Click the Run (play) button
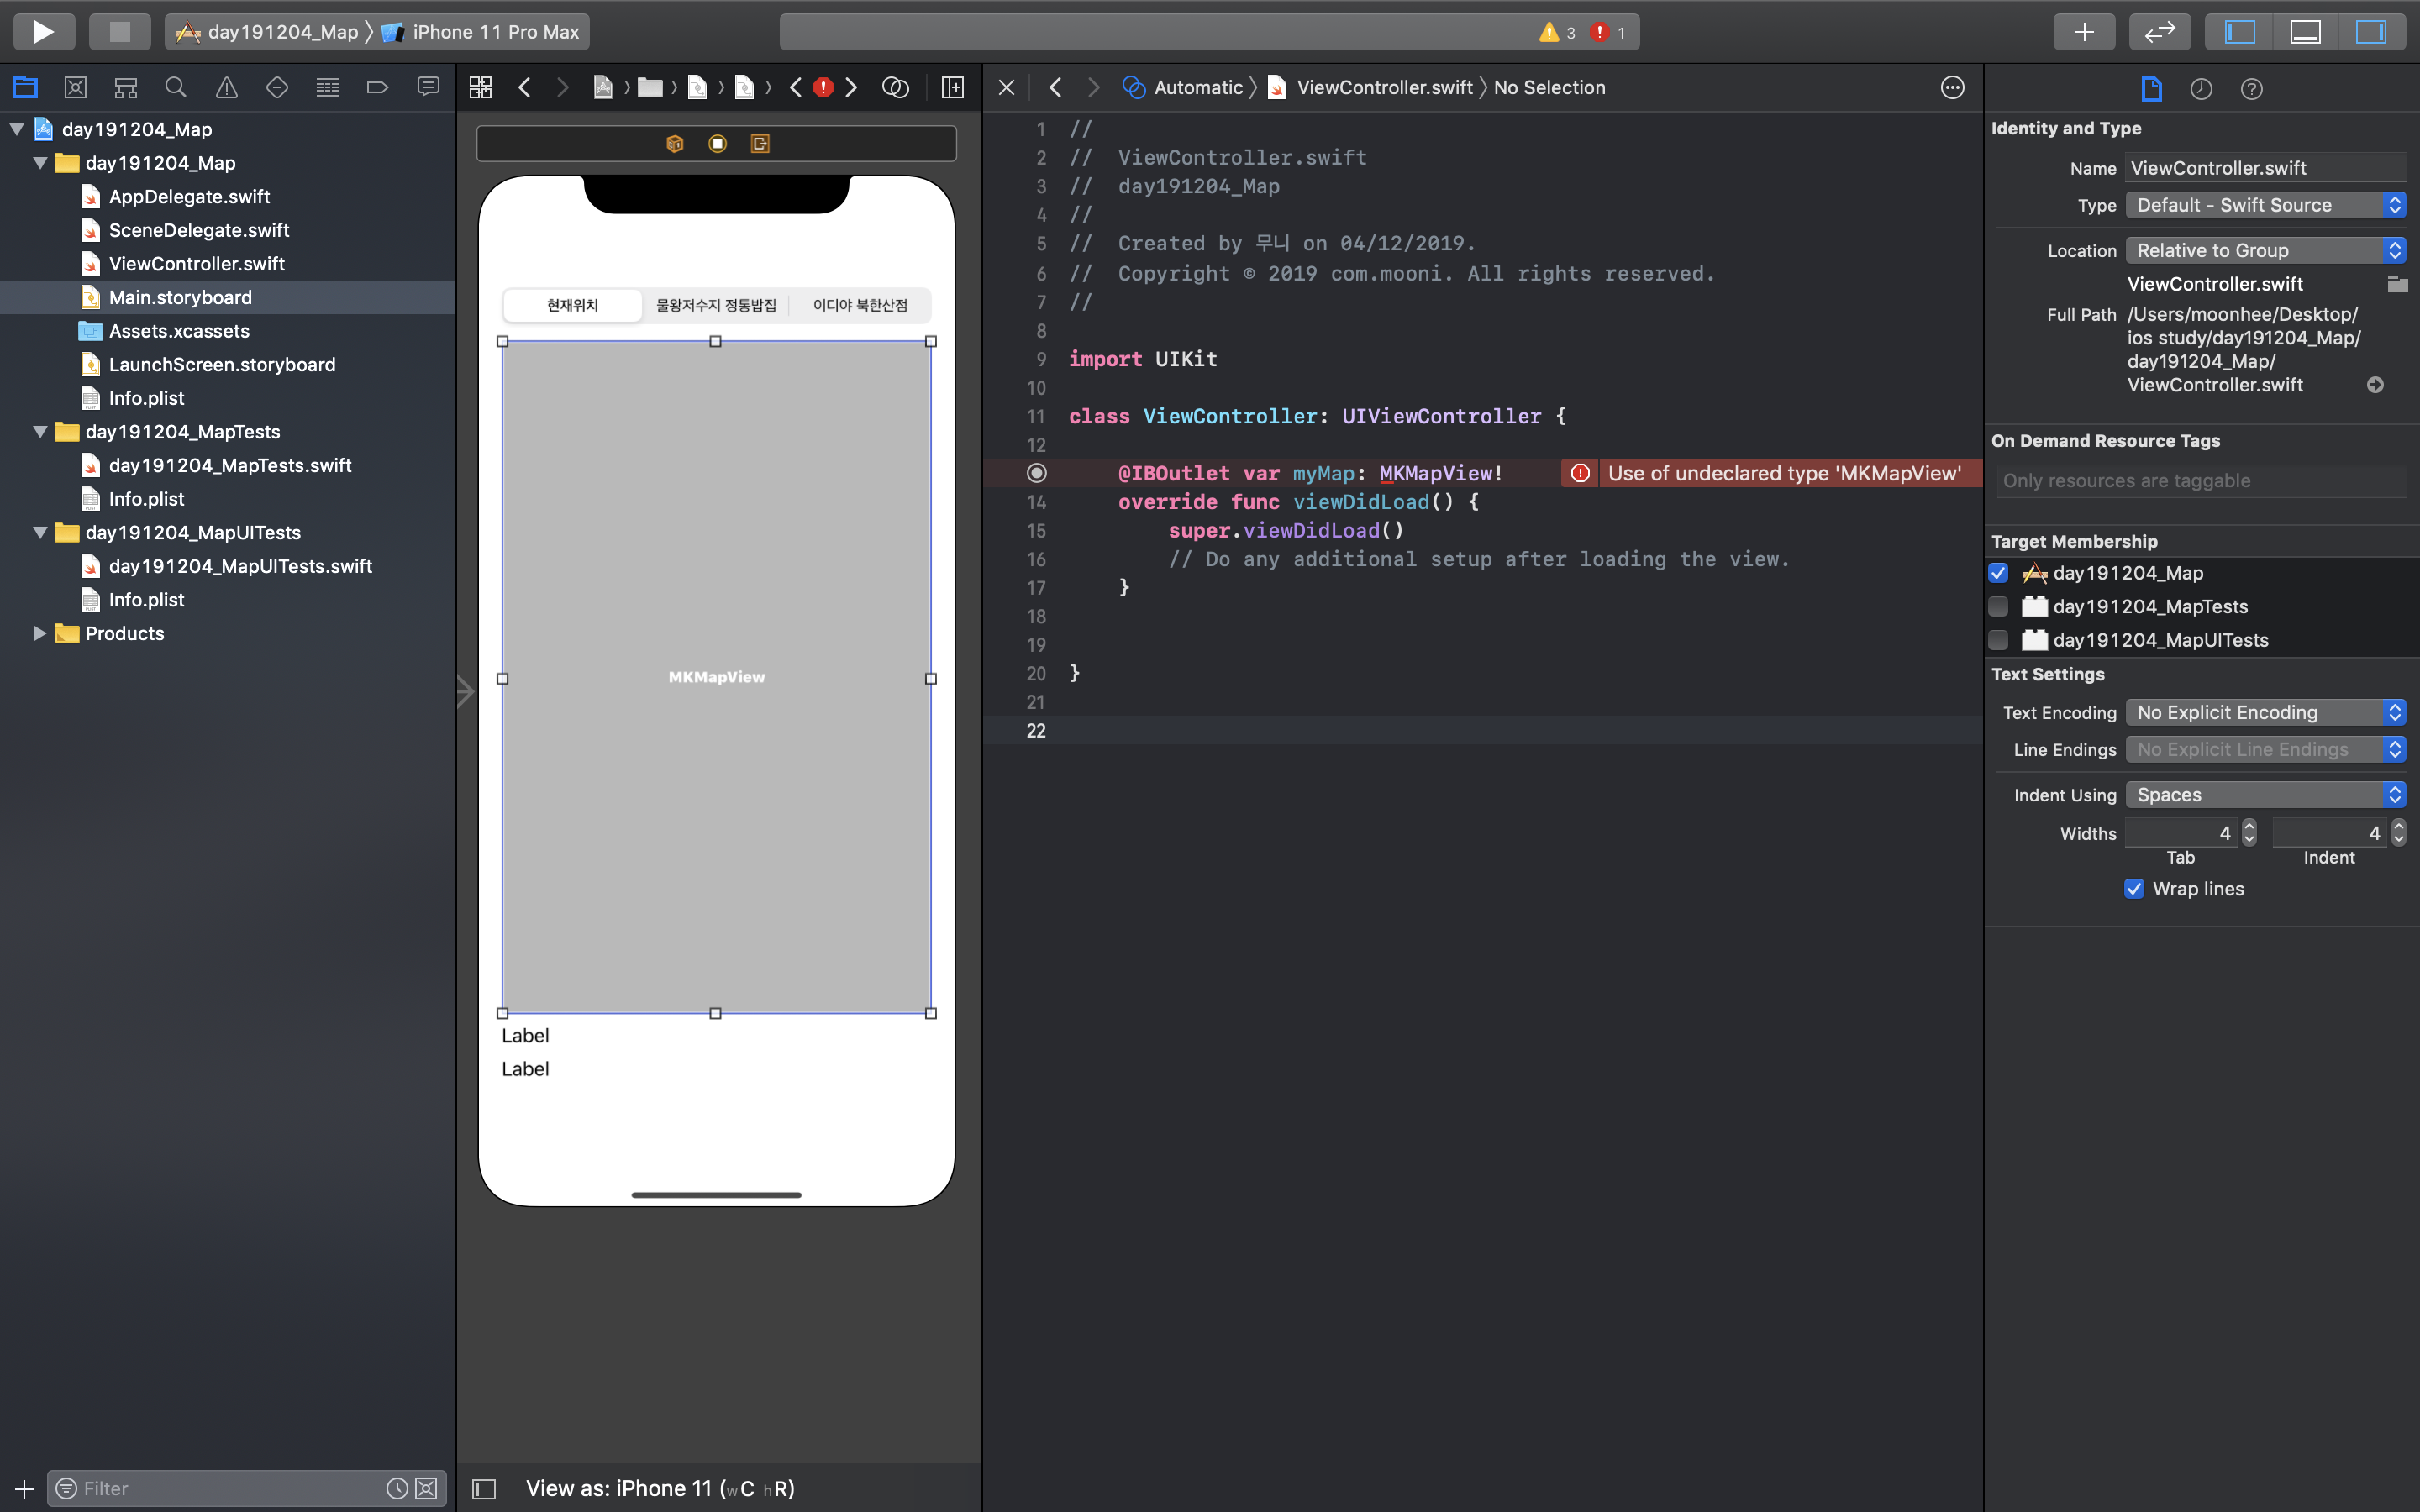Screen dimensions: 2420x1512 click(43, 32)
